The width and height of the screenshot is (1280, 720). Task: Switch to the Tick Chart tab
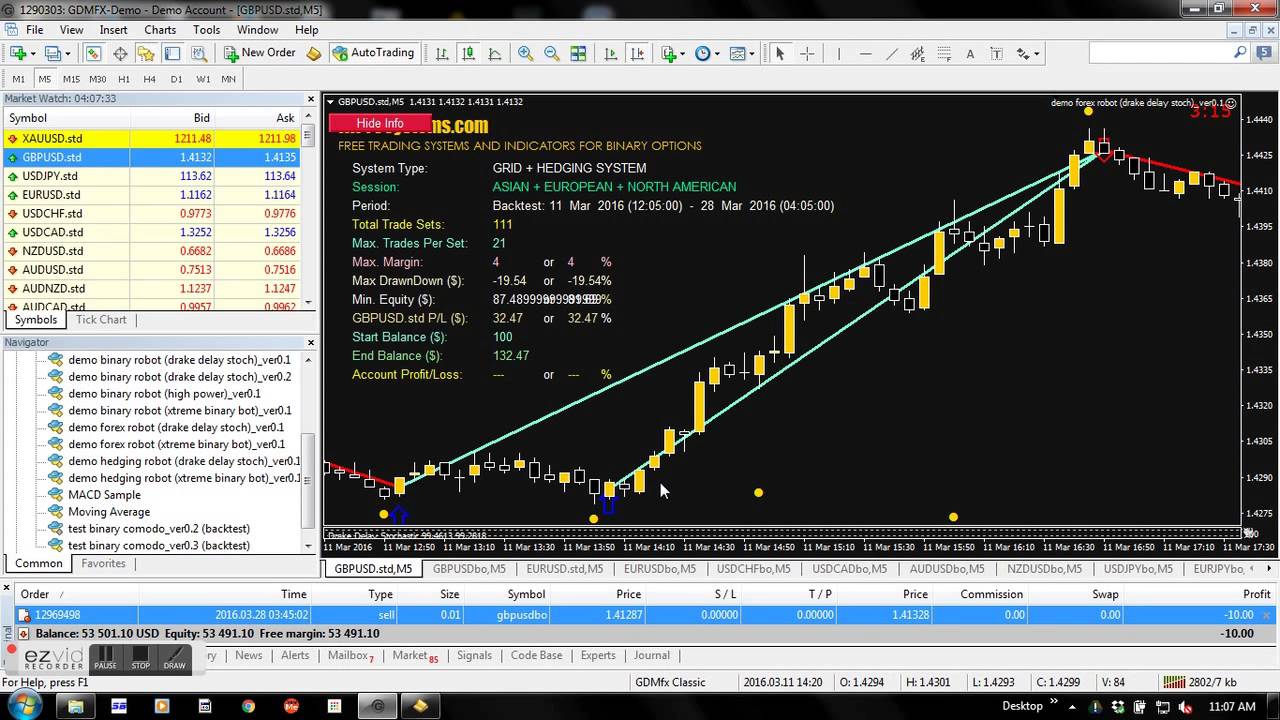(101, 320)
